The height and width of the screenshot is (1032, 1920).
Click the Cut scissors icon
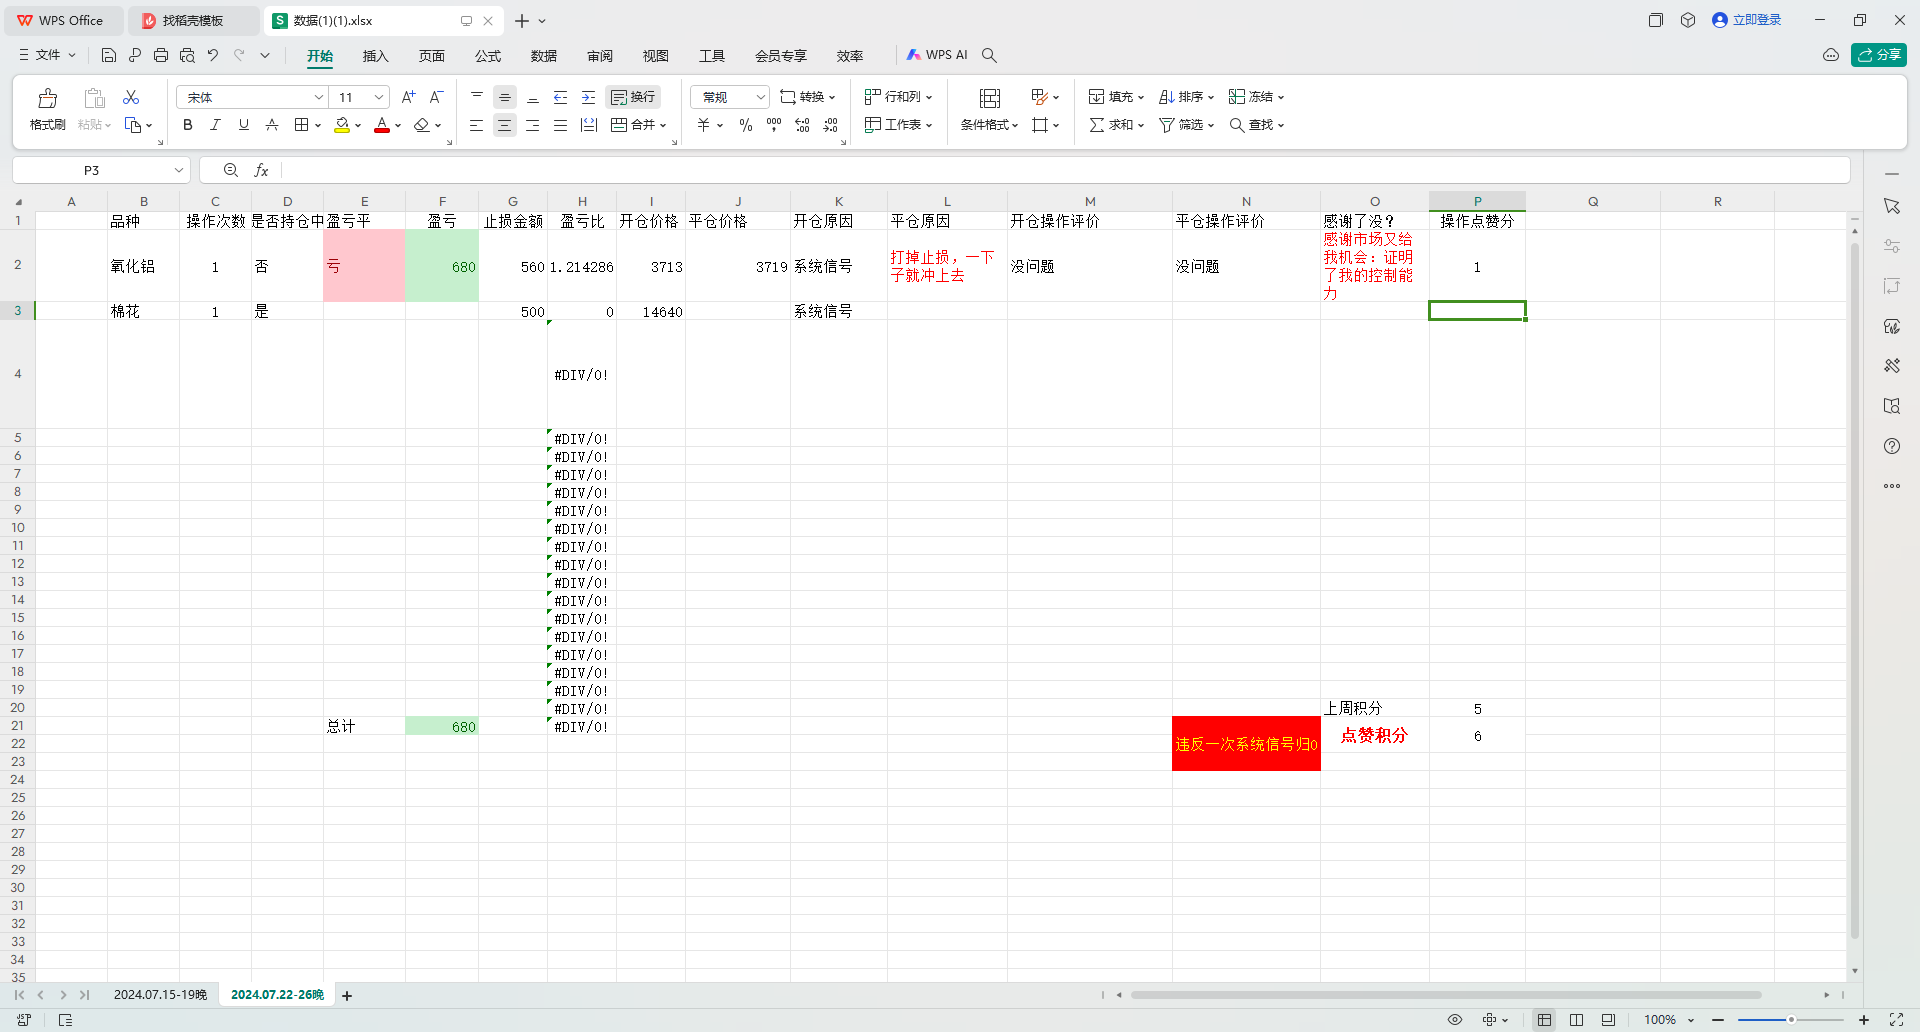click(x=131, y=97)
